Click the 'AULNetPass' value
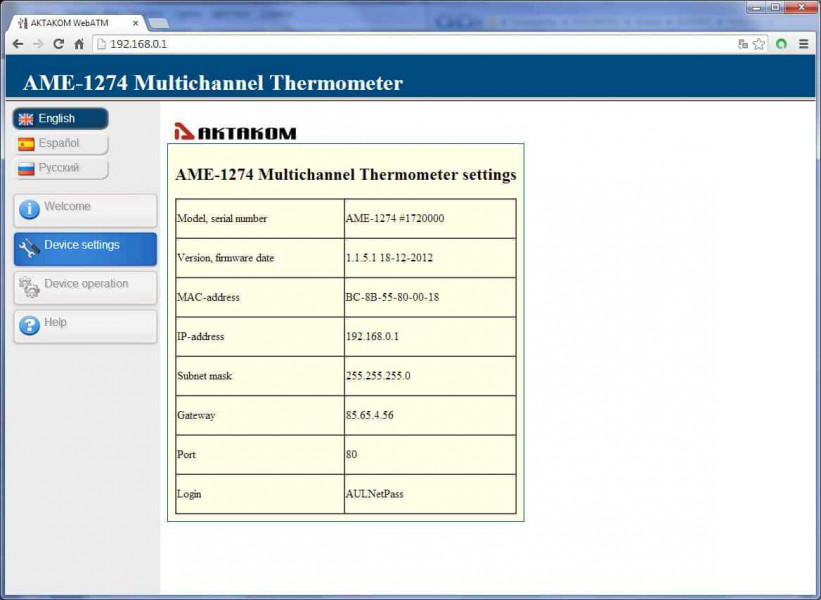Screen dimensions: 821x600 [x=374, y=494]
